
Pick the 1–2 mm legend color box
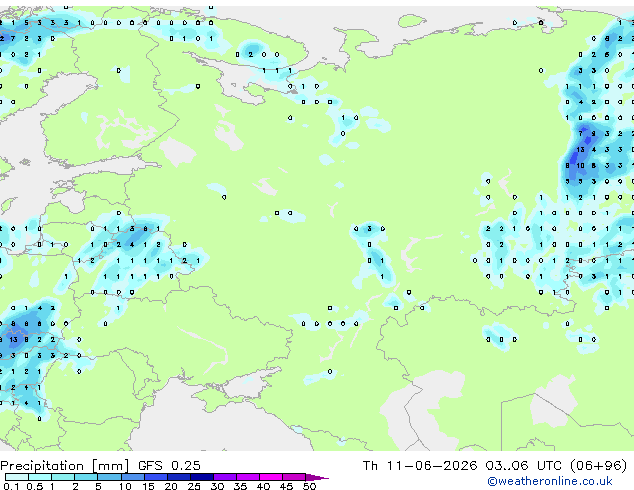(63, 477)
